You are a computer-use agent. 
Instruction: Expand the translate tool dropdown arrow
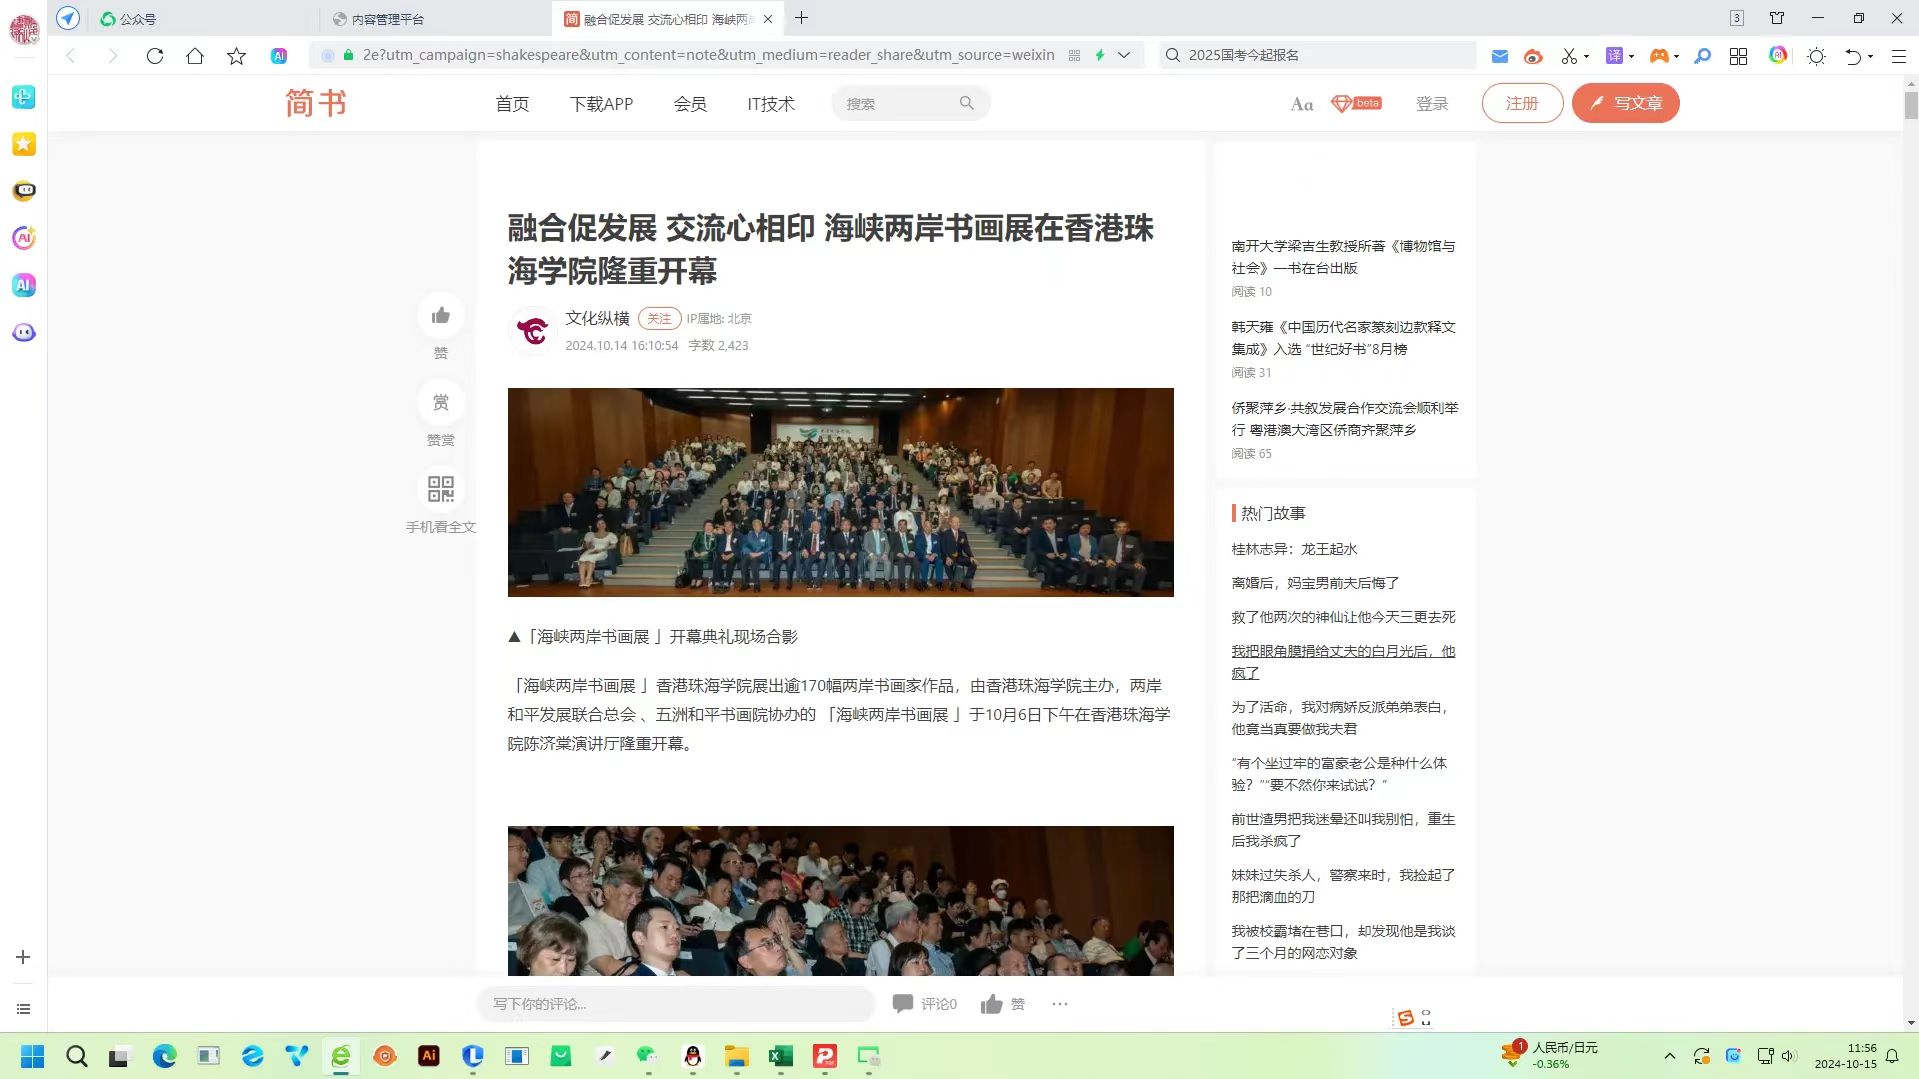click(1631, 57)
